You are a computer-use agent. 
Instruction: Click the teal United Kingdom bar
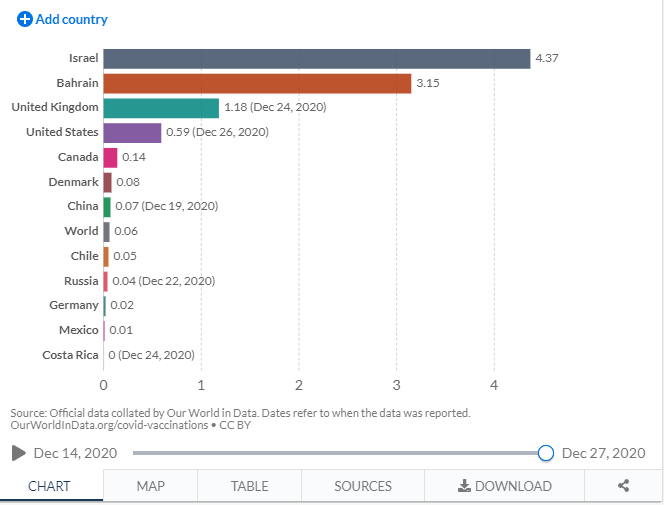[x=161, y=108]
